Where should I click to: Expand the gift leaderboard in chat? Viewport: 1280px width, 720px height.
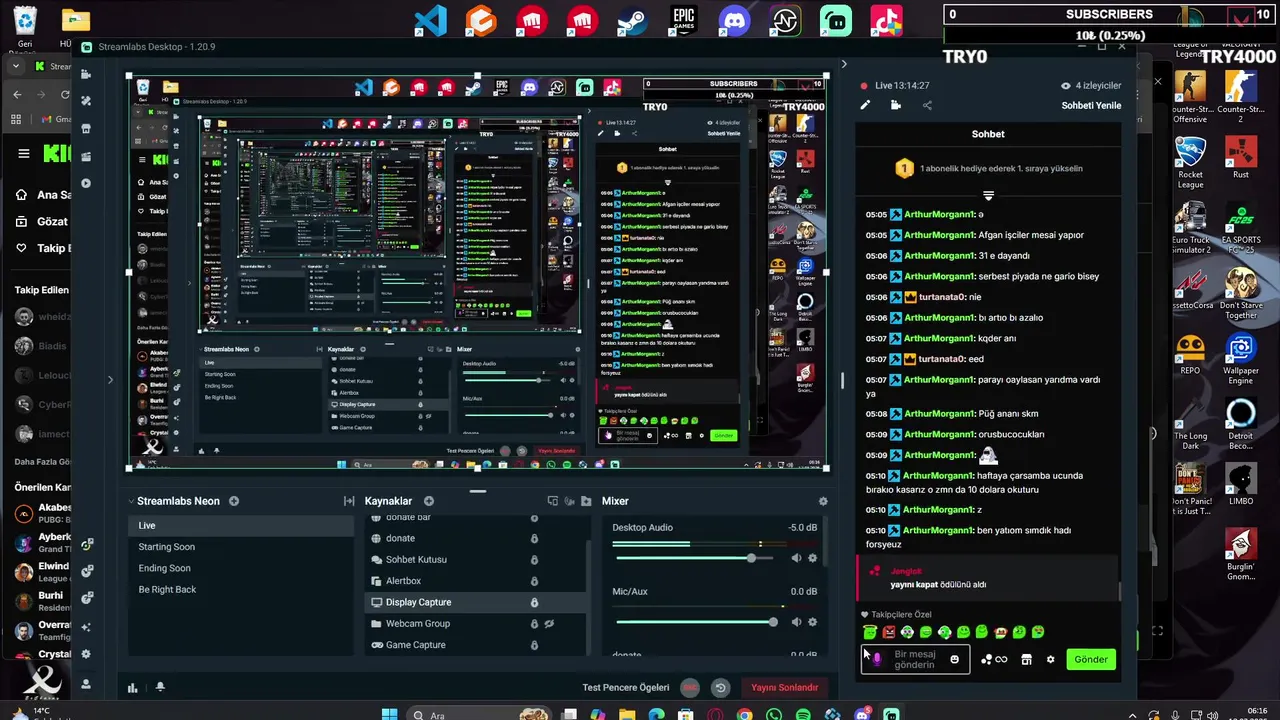988,195
